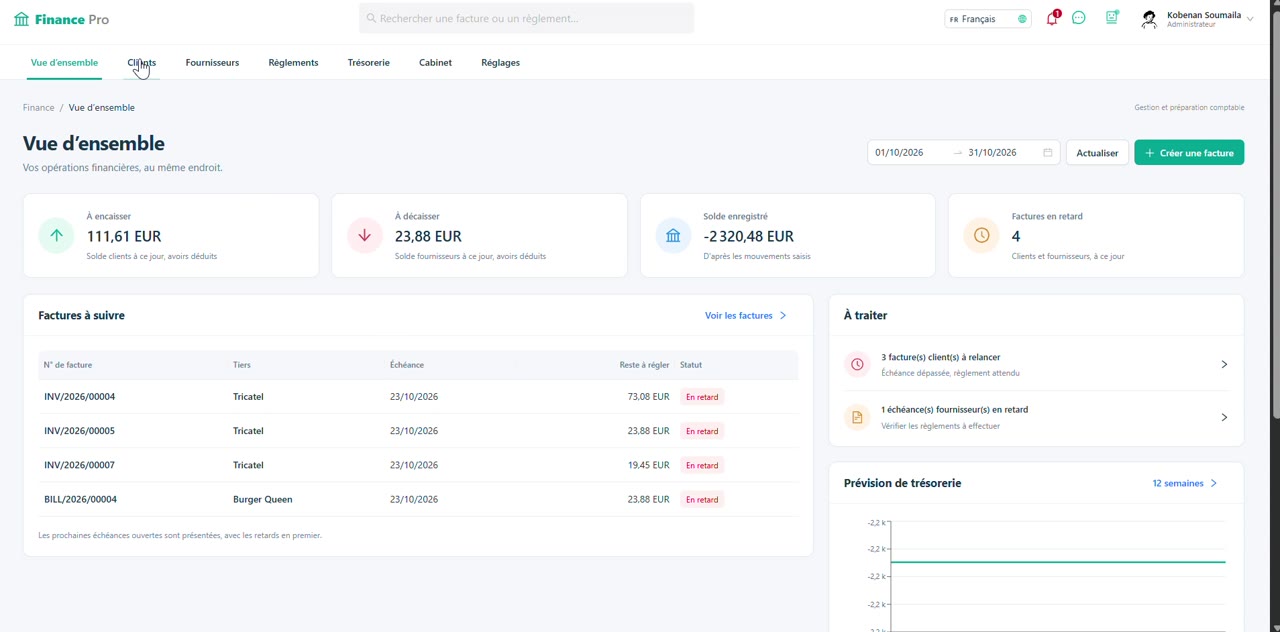Go to the Règlements tab
Screen dimensions: 1280x632
(293, 63)
